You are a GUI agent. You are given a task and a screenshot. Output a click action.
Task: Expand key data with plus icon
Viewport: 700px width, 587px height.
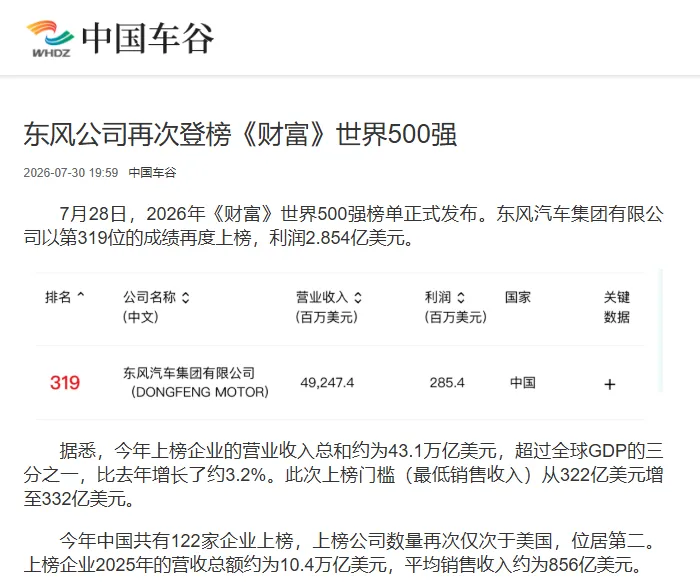point(609,384)
